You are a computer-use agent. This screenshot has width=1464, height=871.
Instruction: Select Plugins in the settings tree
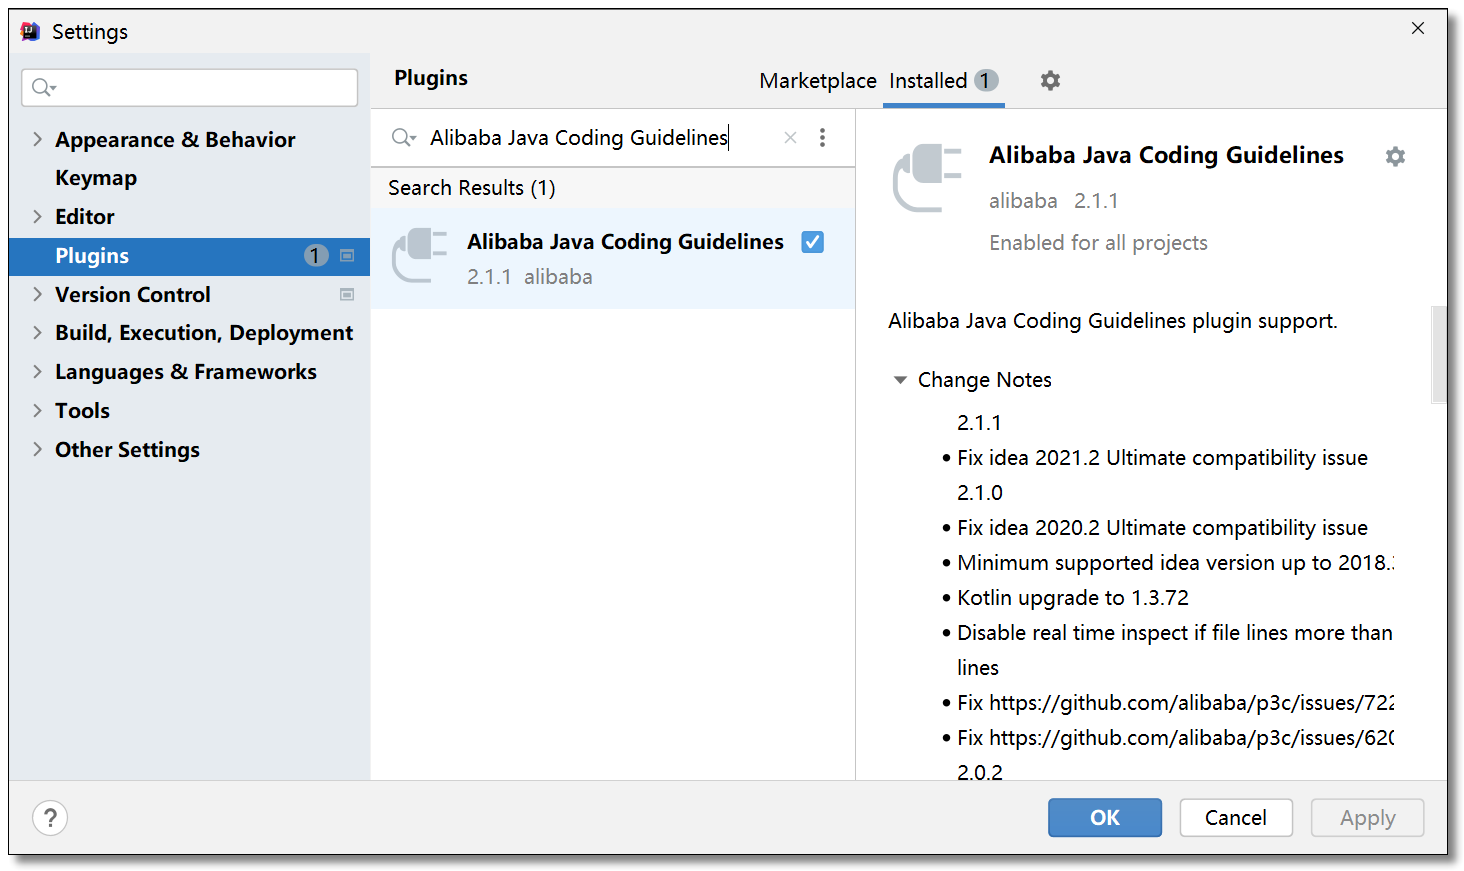click(x=189, y=256)
